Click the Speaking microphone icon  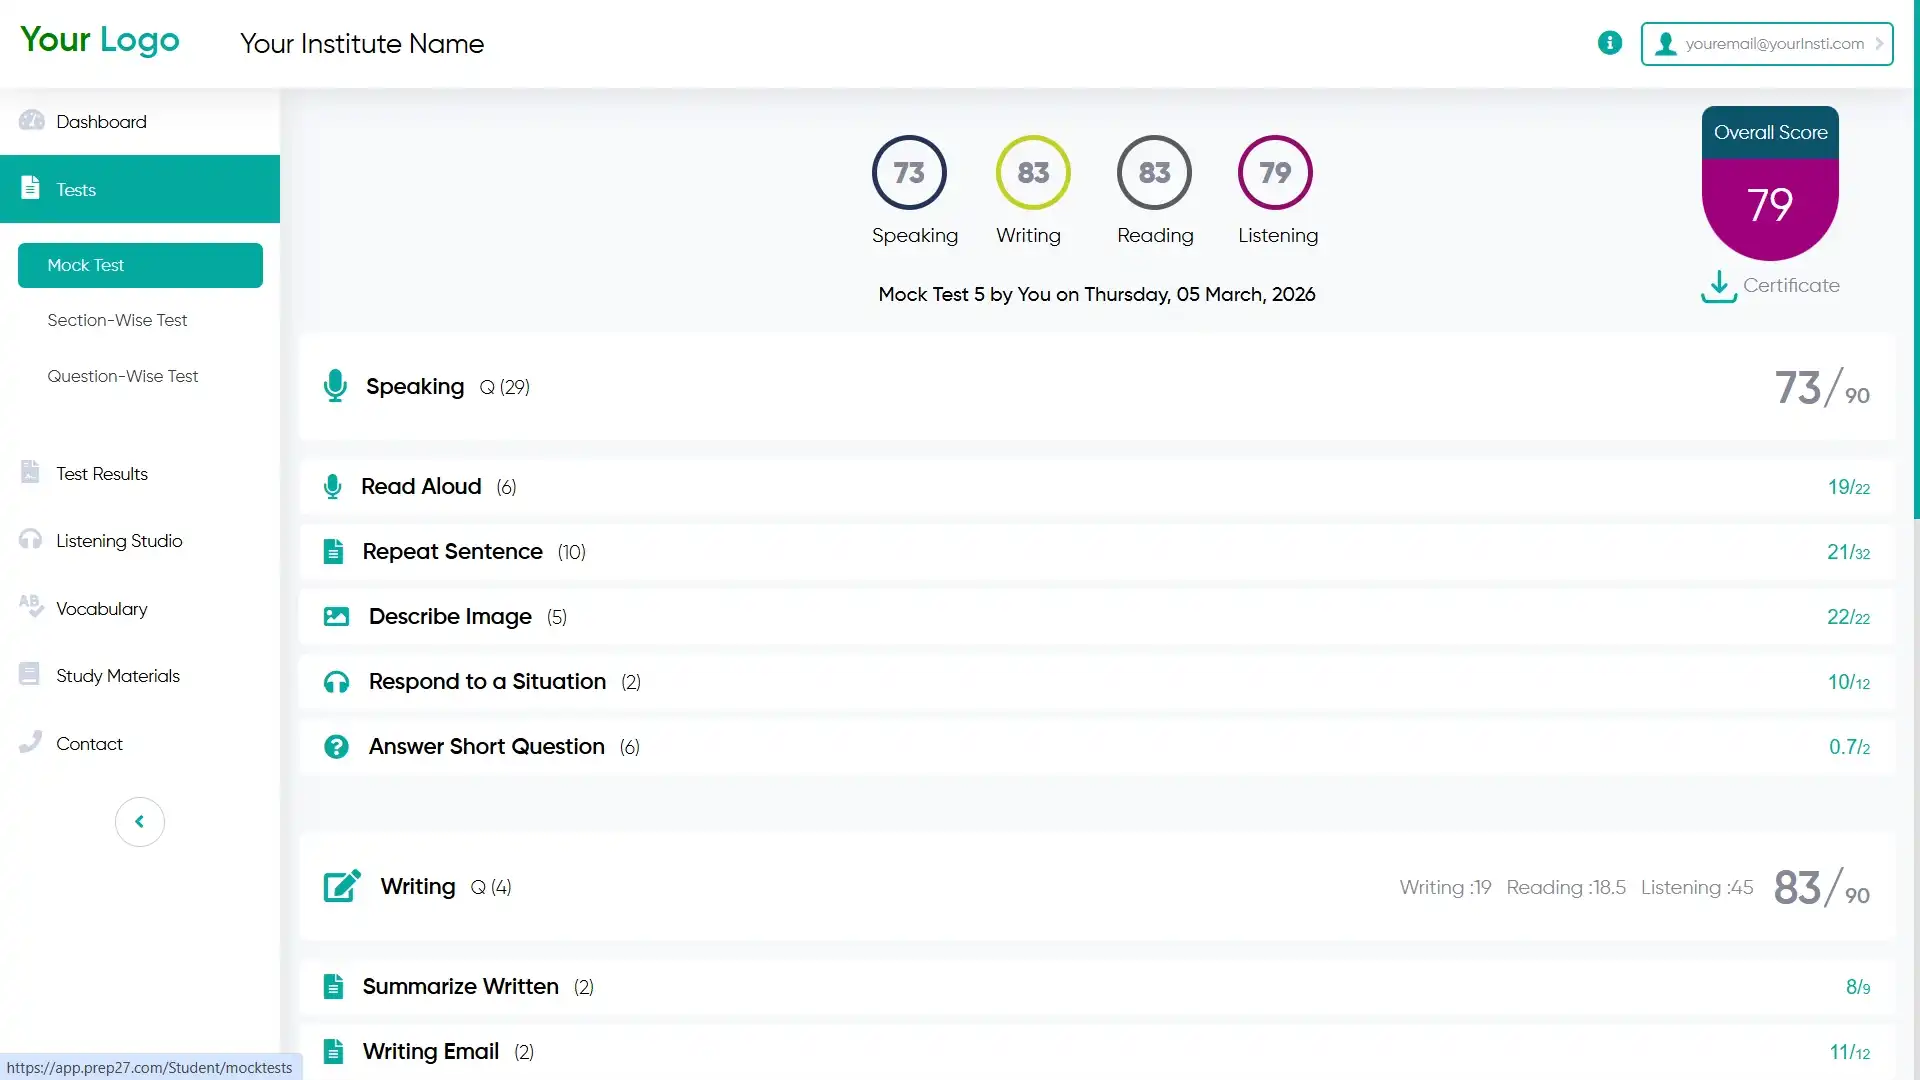point(335,386)
